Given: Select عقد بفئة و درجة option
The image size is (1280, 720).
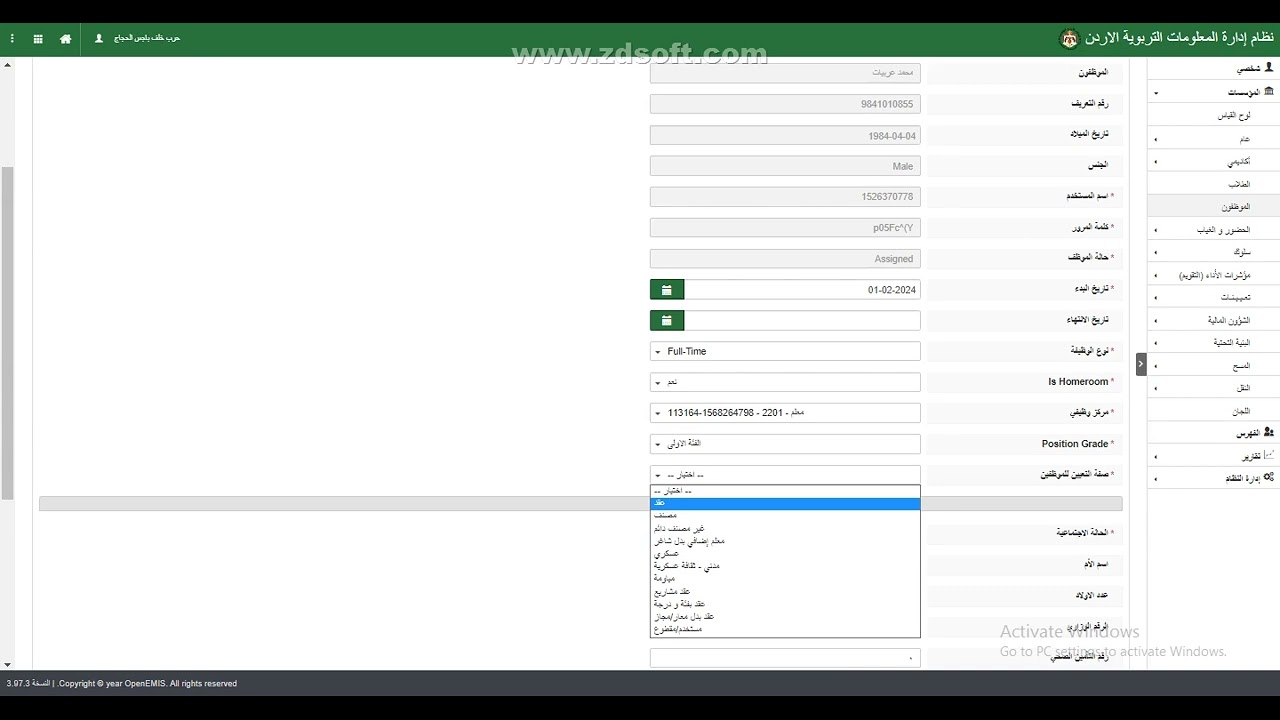Looking at the screenshot, I should click(785, 604).
